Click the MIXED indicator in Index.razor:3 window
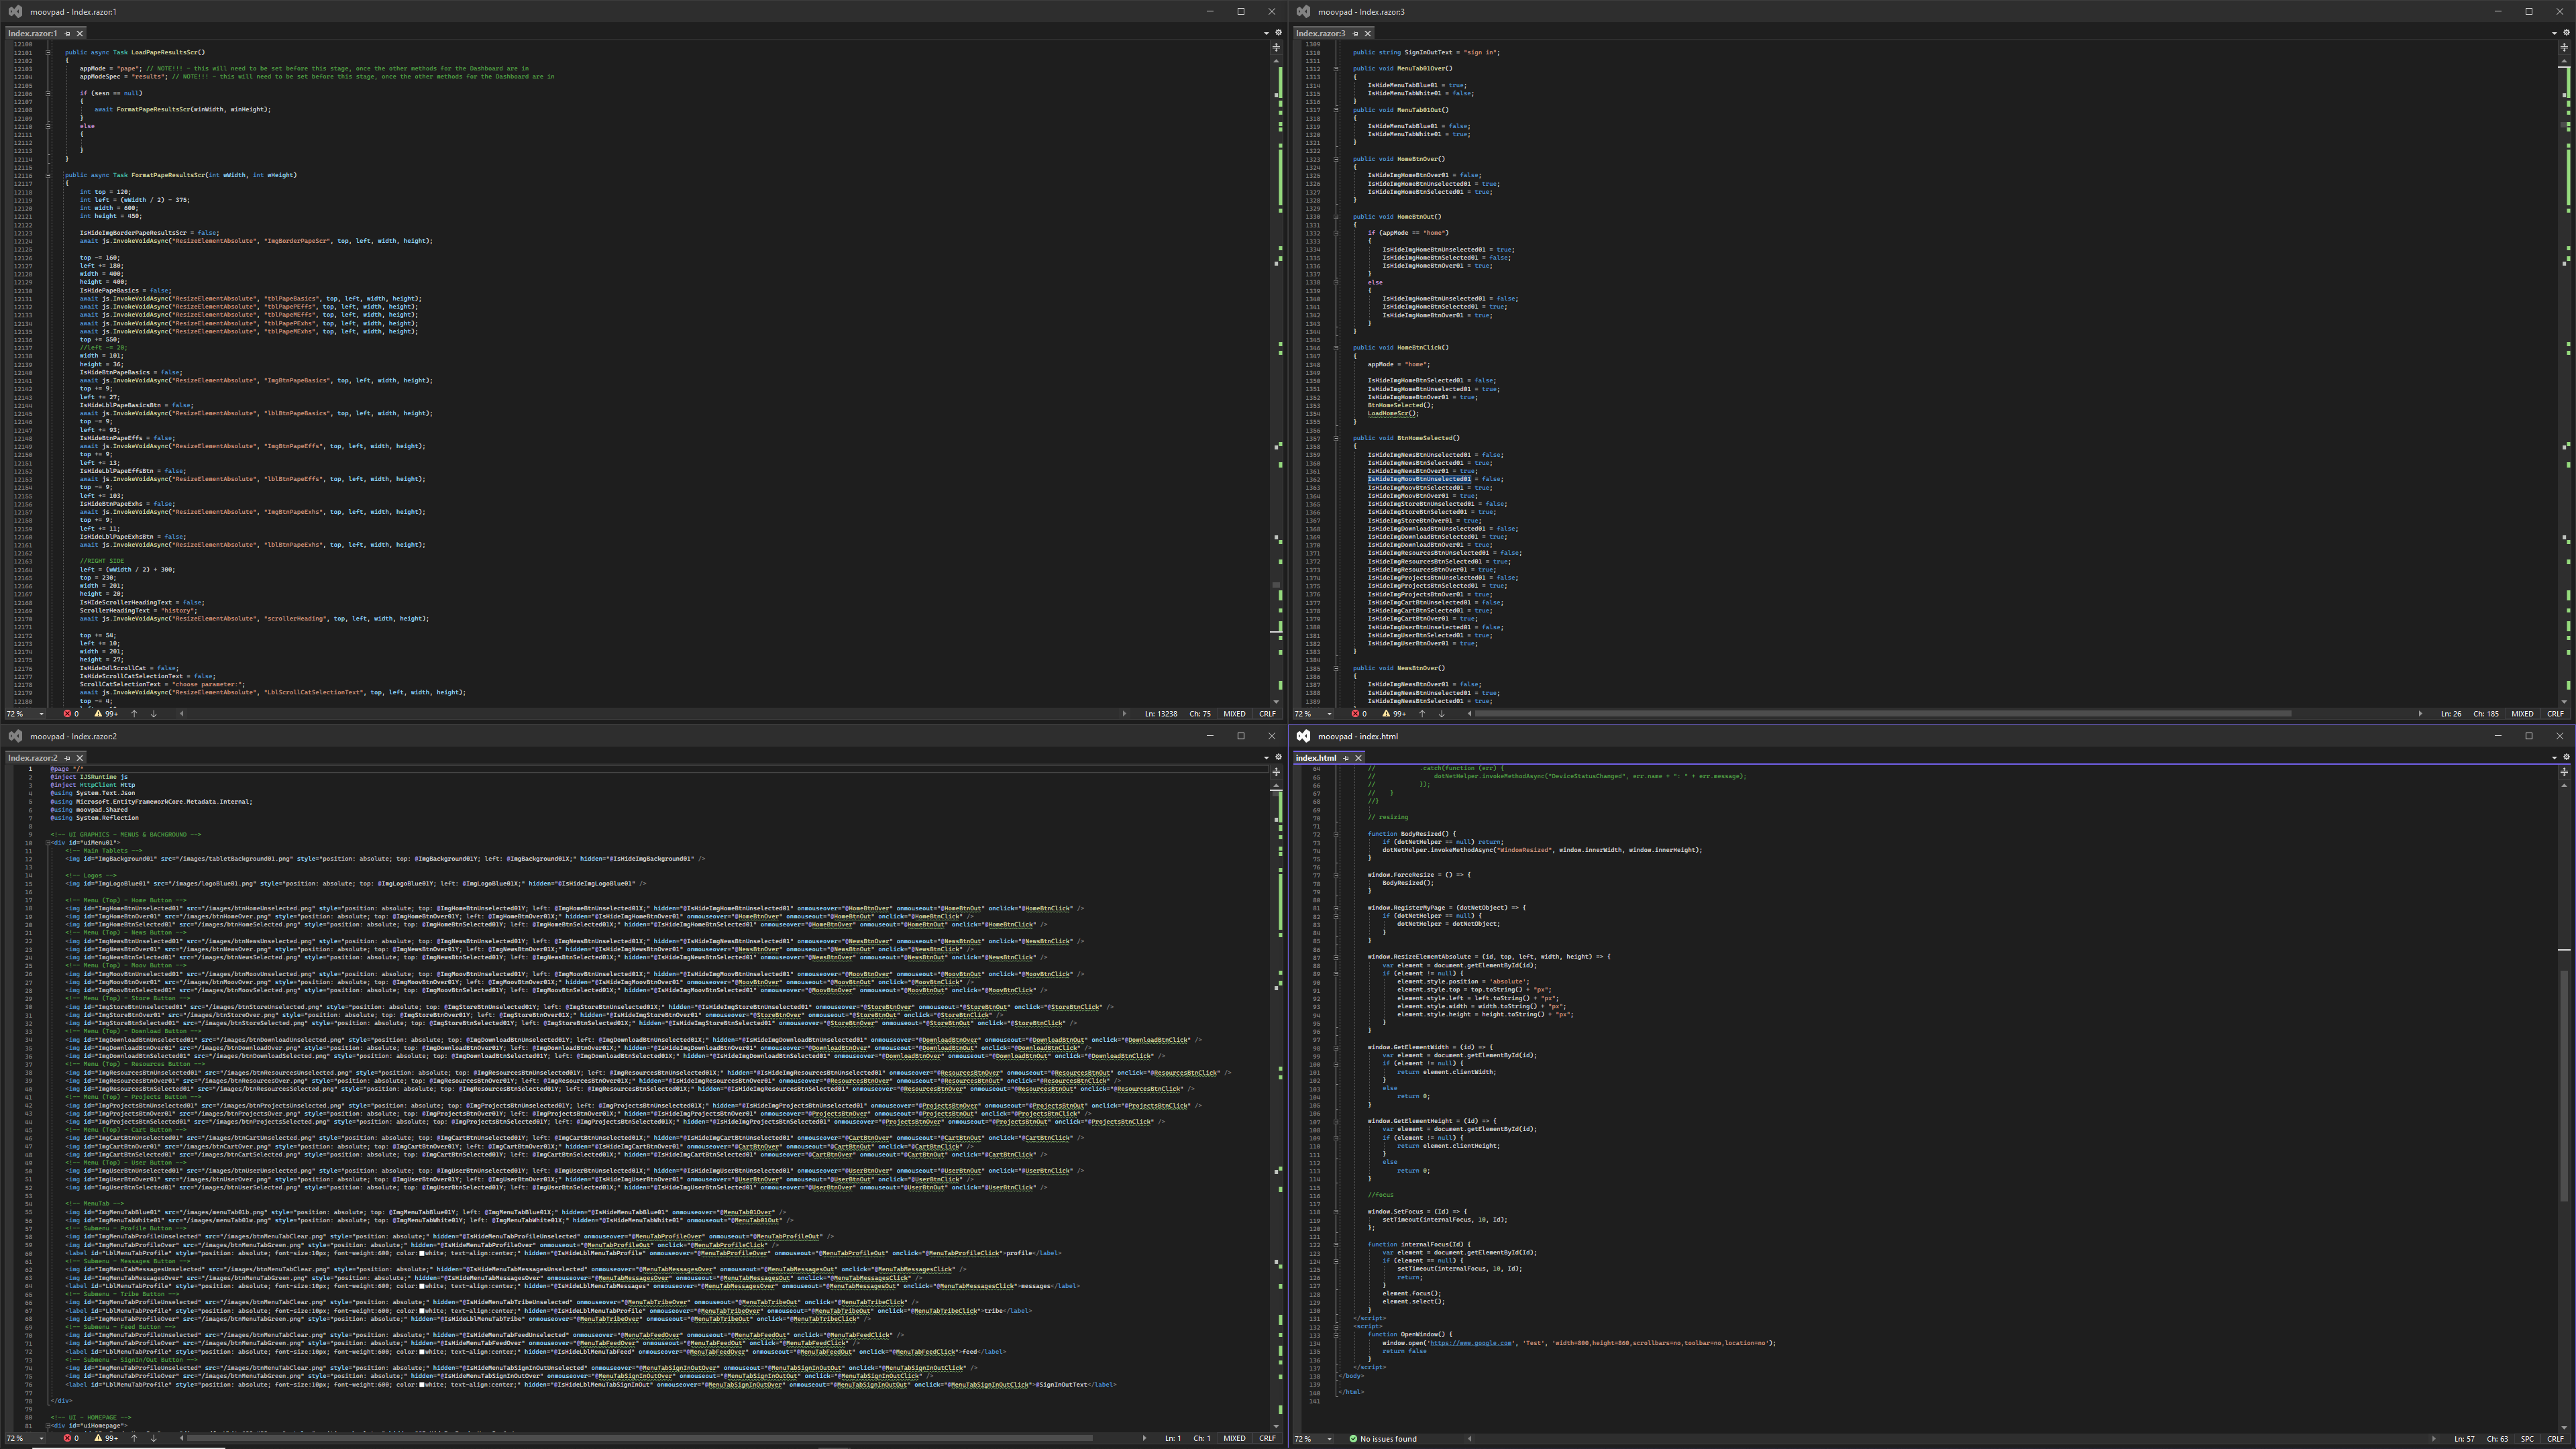 click(2522, 714)
